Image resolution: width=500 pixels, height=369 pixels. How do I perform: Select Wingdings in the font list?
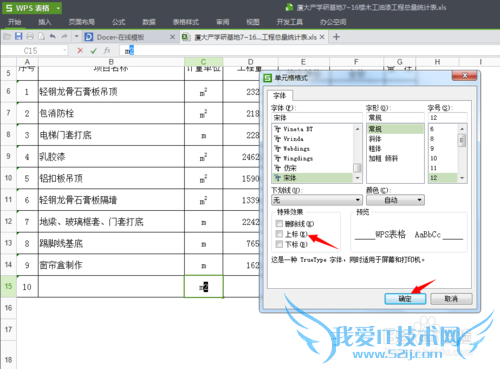pyautogui.click(x=313, y=158)
